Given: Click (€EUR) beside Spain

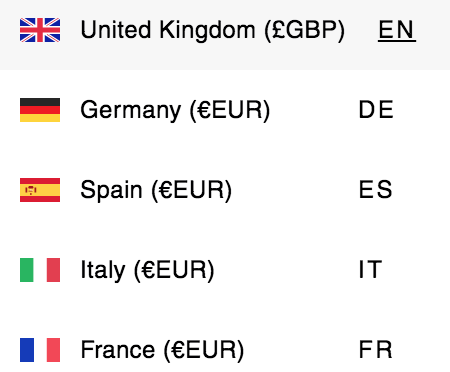Looking at the screenshot, I should tap(191, 191).
